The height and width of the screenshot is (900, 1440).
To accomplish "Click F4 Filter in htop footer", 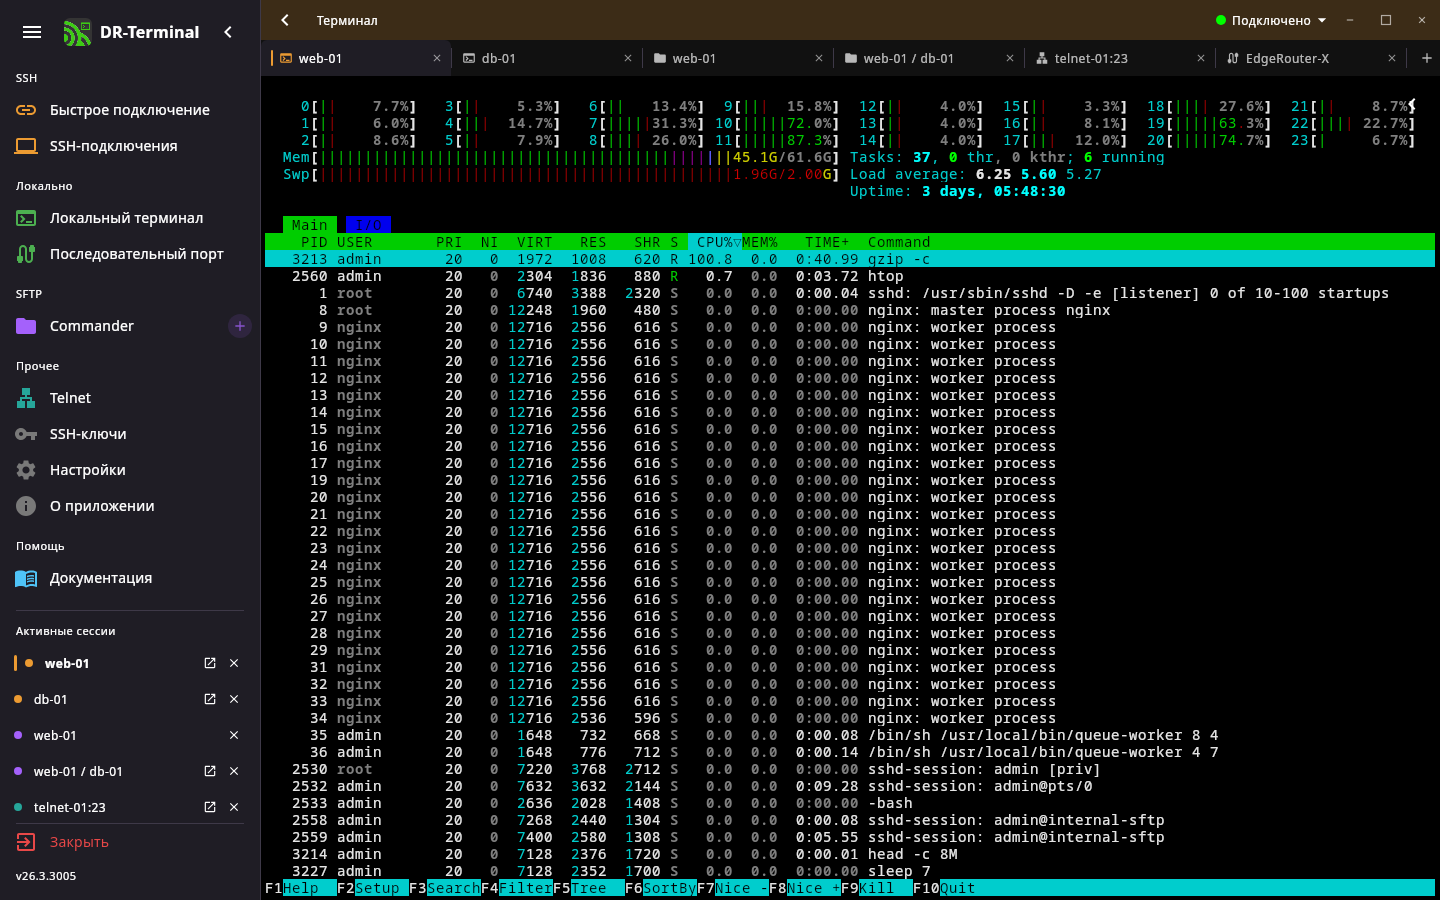I will pos(517,888).
